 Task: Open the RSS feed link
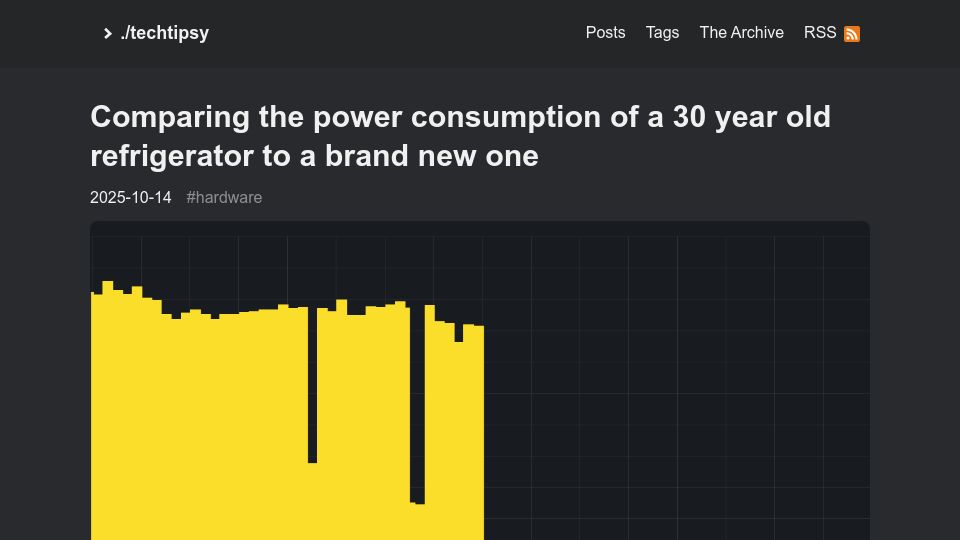click(x=831, y=32)
